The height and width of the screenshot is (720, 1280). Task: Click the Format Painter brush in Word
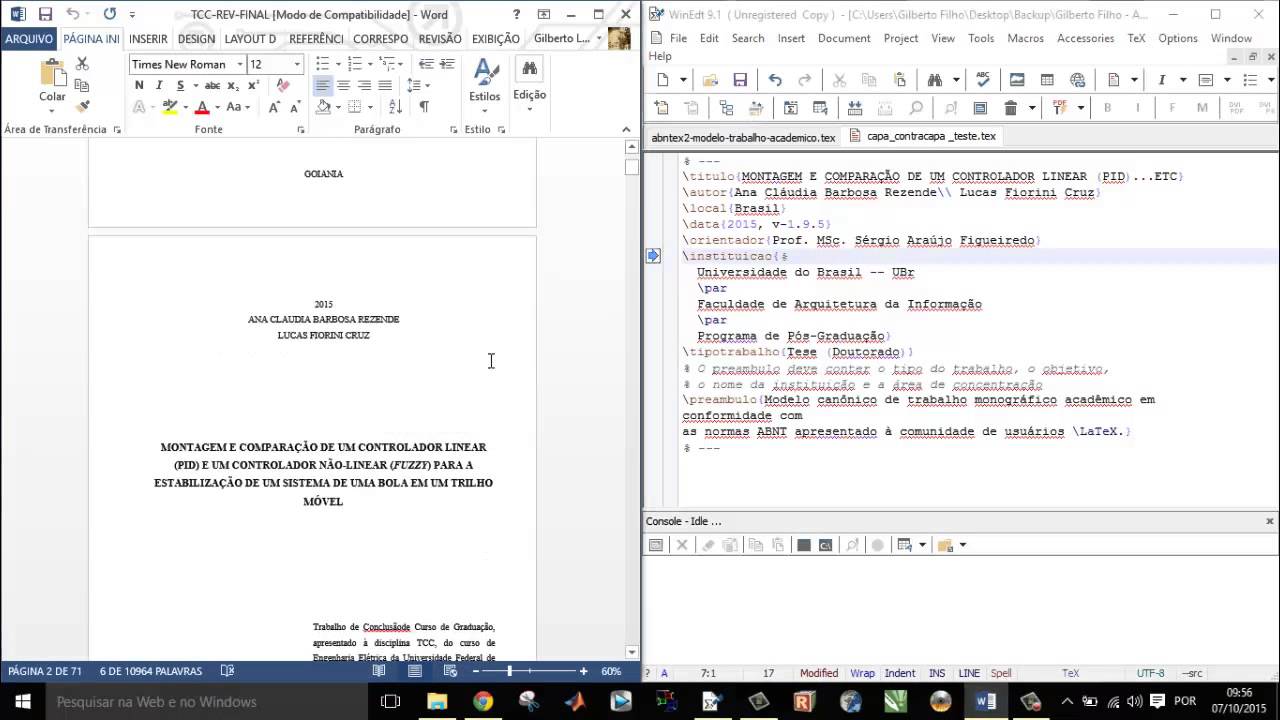82,107
